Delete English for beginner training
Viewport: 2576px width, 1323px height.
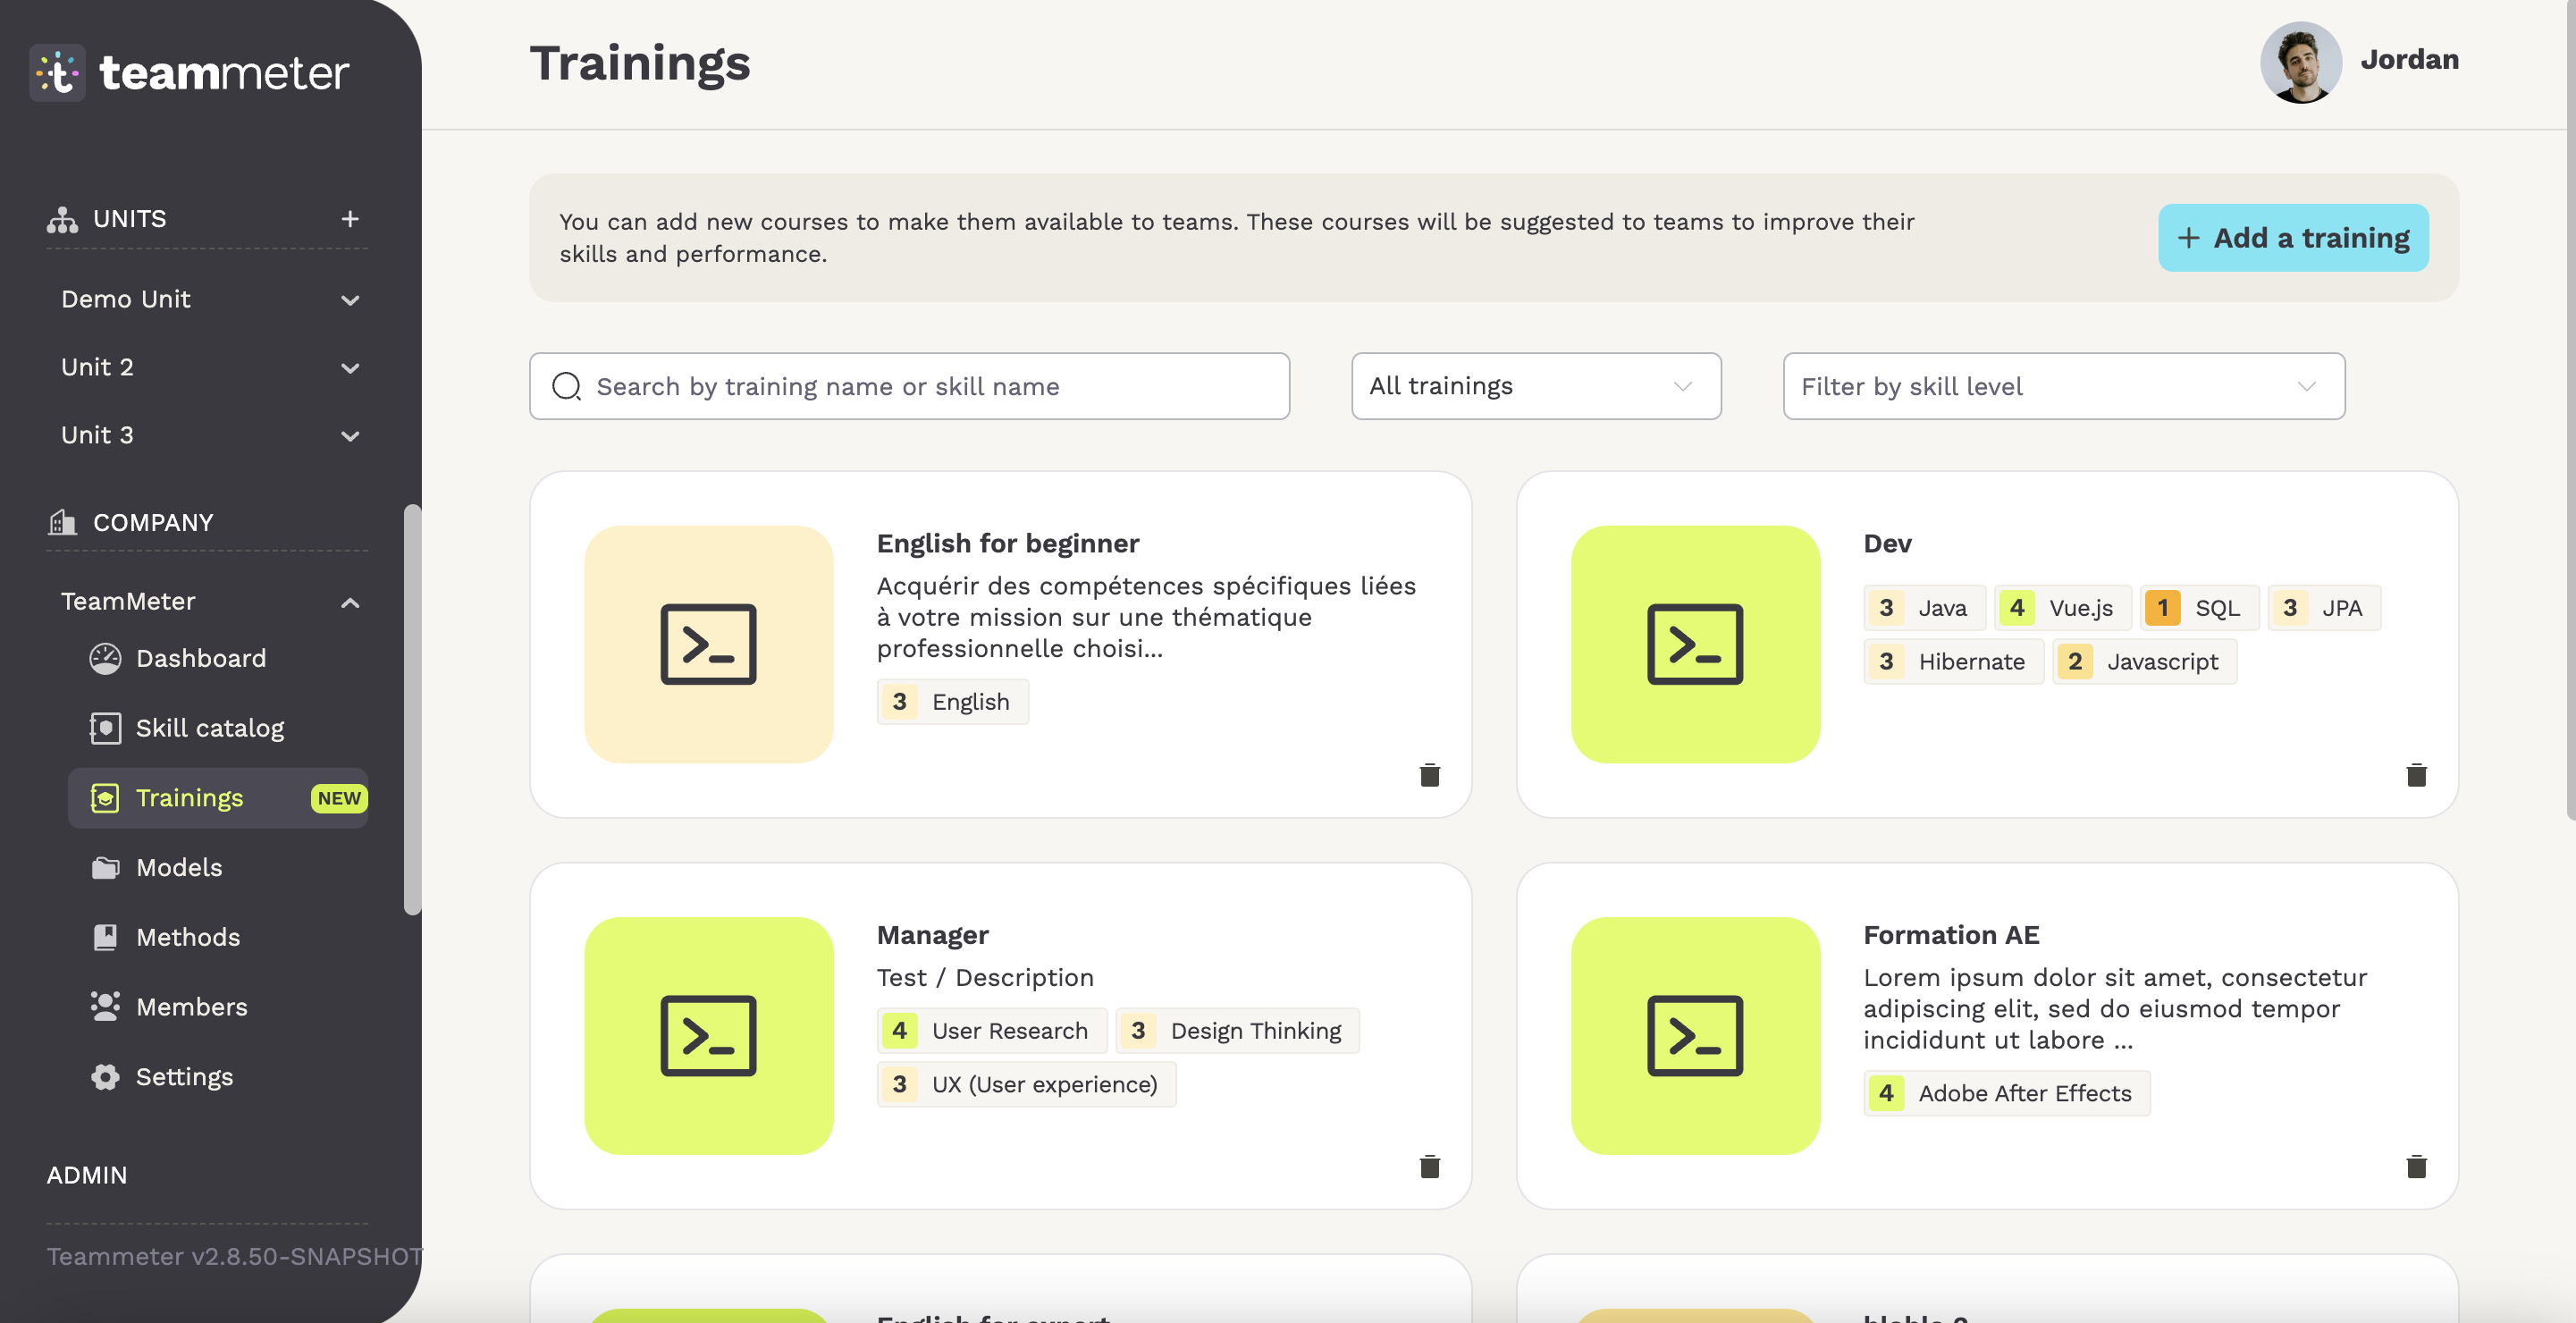pos(1430,775)
